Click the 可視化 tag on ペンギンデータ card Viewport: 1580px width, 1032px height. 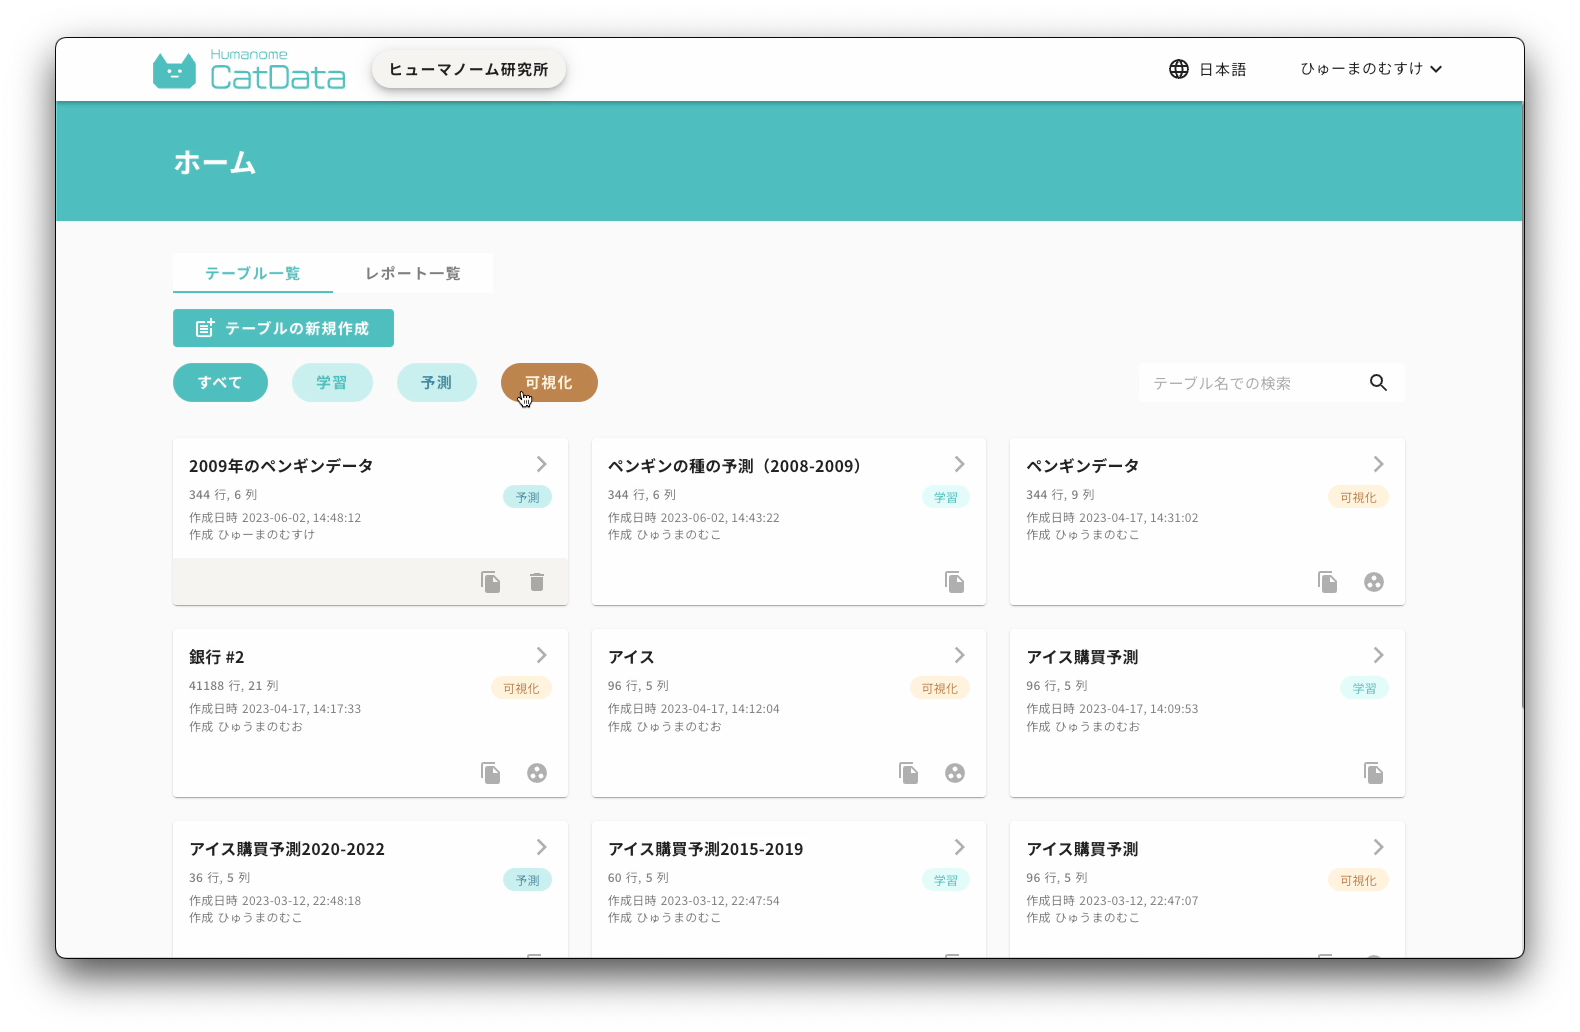click(1358, 497)
